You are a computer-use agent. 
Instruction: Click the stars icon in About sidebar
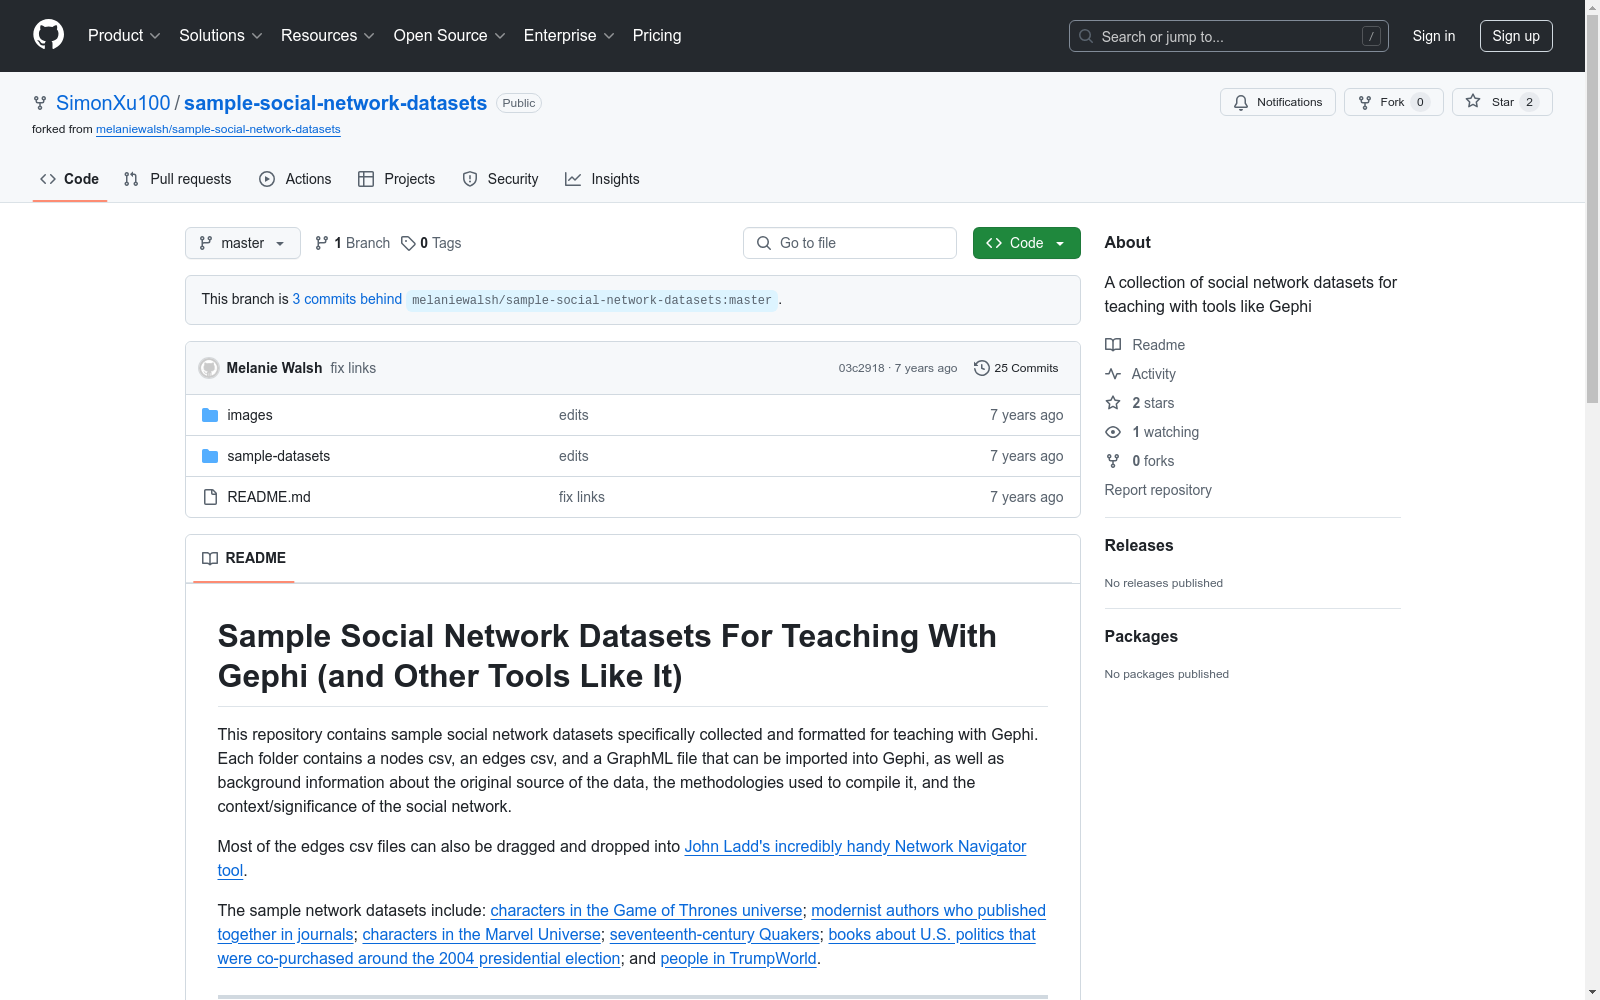click(x=1113, y=403)
